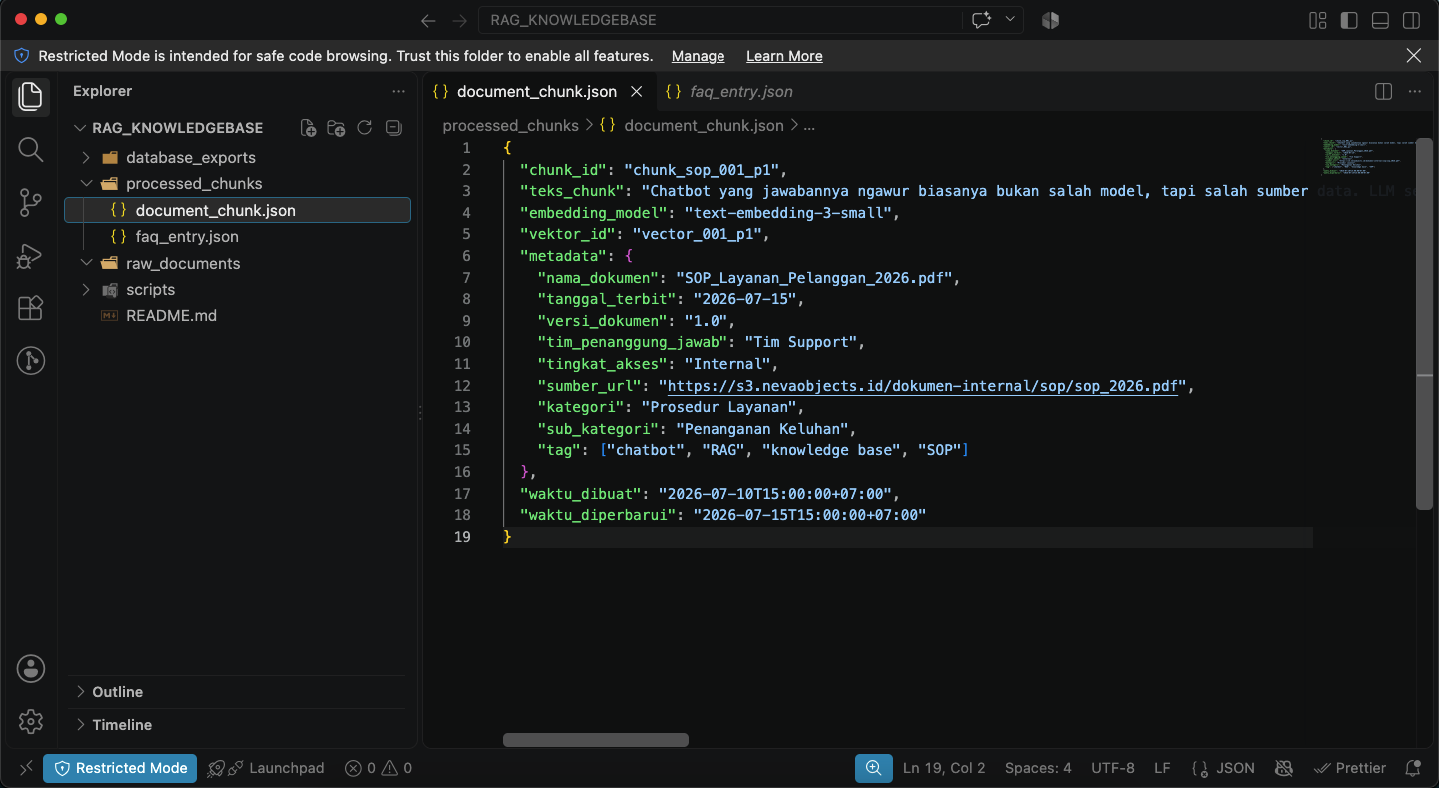Screen dimensions: 1439x788
Task: Click processed_chunks in the breadcrumb
Action: 510,126
